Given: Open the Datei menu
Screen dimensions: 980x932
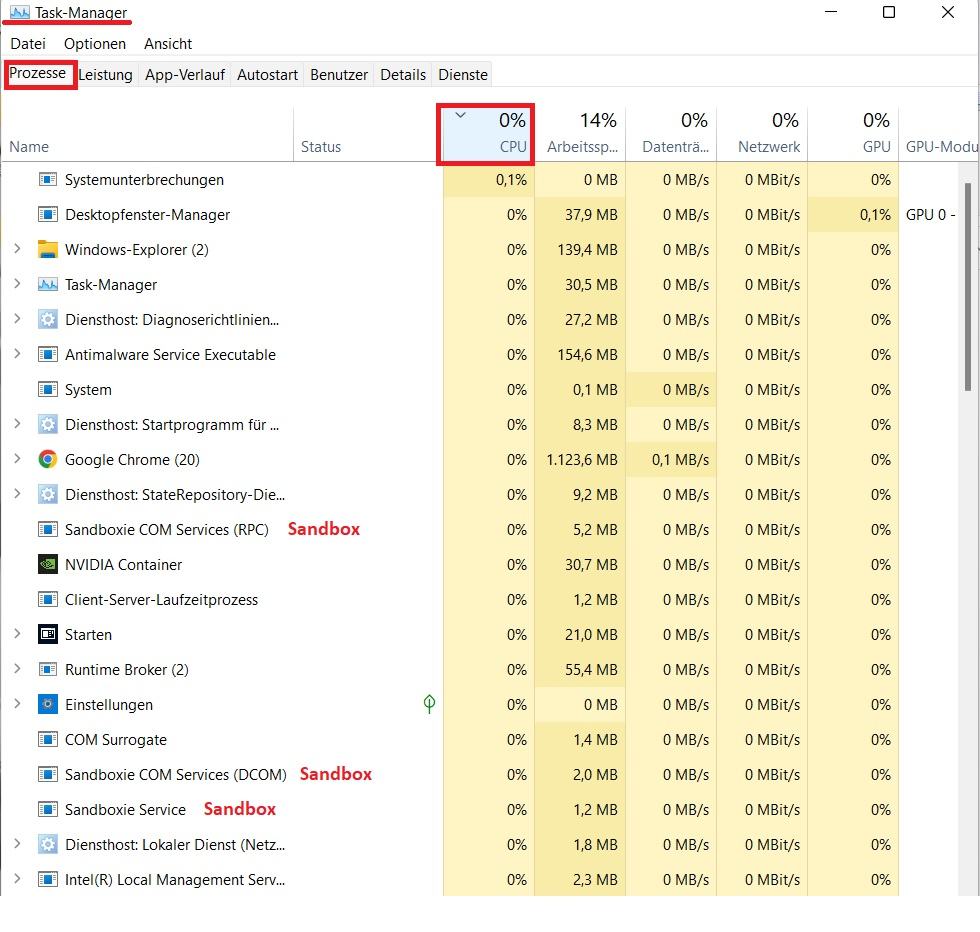Looking at the screenshot, I should click(28, 44).
